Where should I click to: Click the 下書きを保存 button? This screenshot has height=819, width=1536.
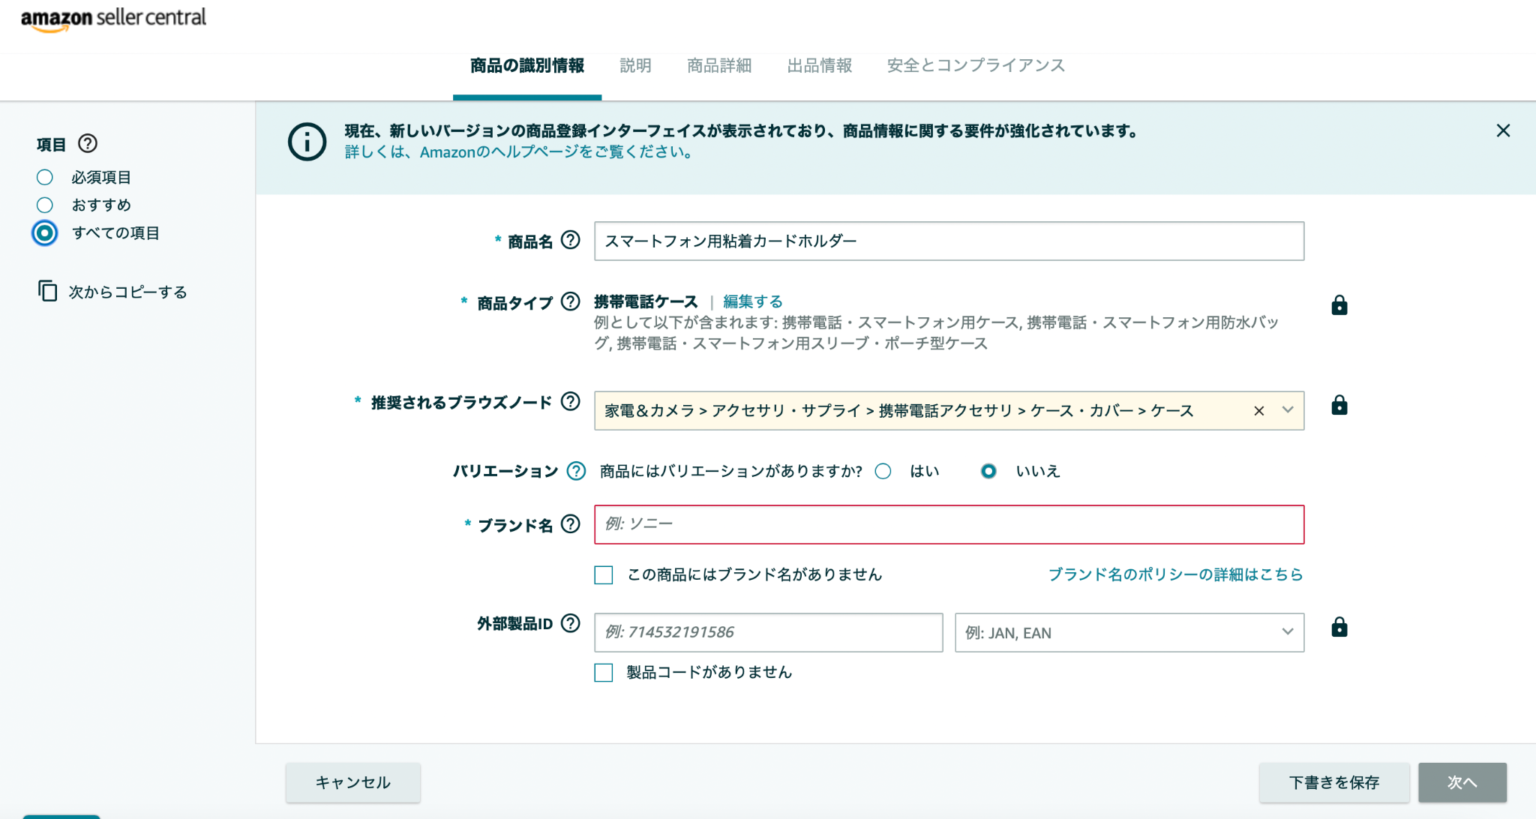click(1334, 782)
